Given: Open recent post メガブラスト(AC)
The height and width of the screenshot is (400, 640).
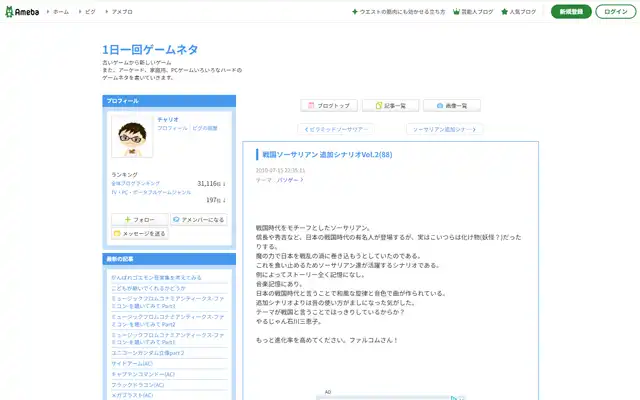Looking at the screenshot, I should (x=132, y=395).
